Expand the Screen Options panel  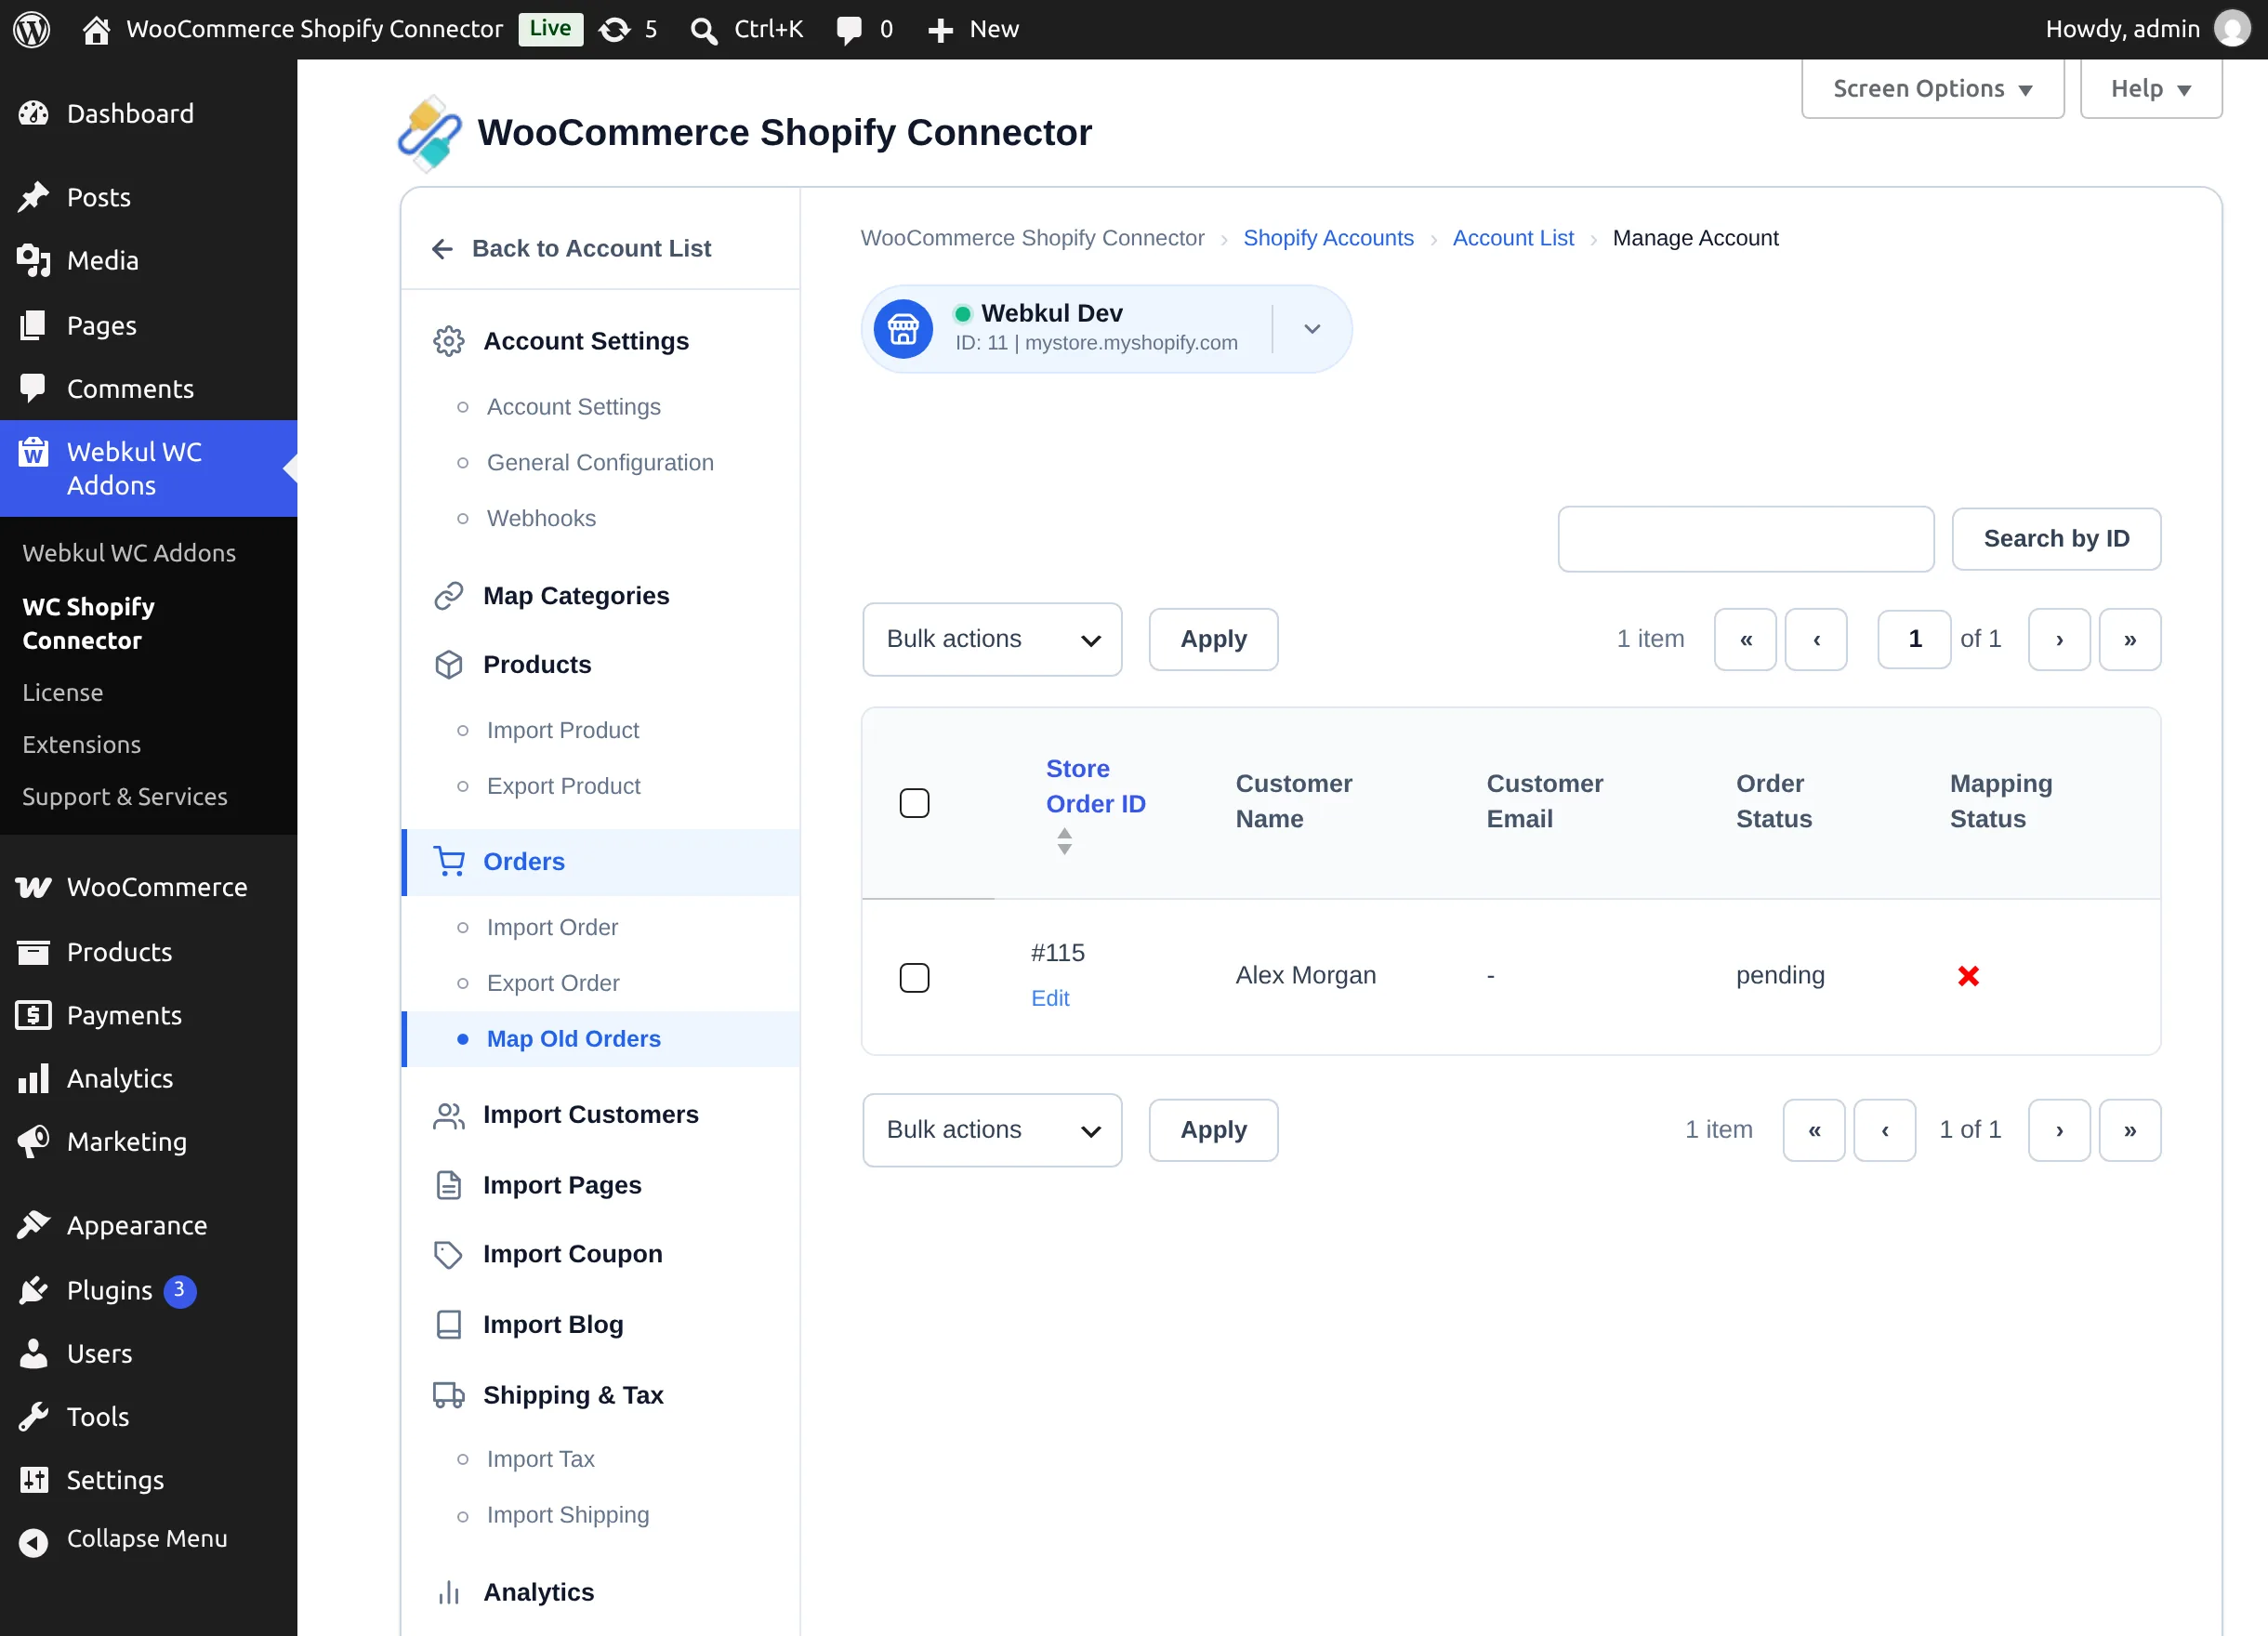1932,89
